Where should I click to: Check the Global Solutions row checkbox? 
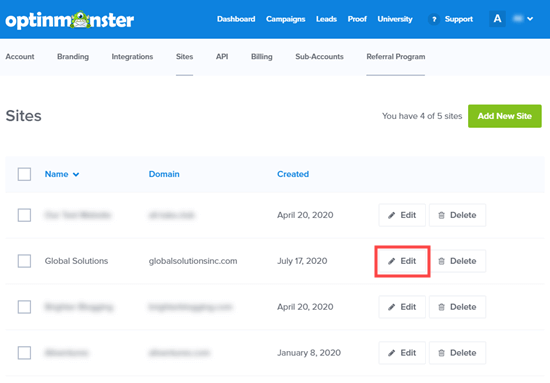coord(24,261)
